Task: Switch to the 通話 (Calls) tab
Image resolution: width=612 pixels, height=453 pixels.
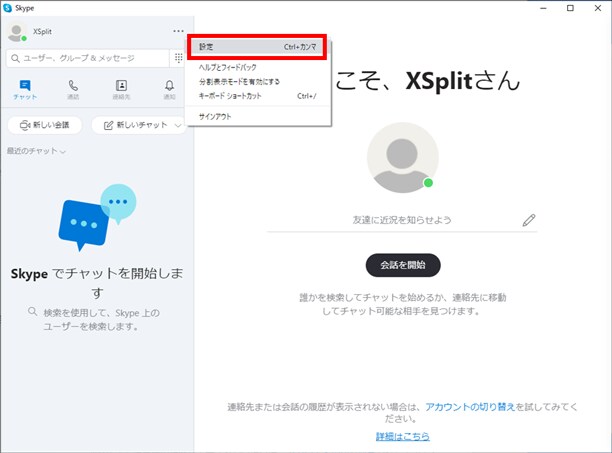Action: click(72, 90)
